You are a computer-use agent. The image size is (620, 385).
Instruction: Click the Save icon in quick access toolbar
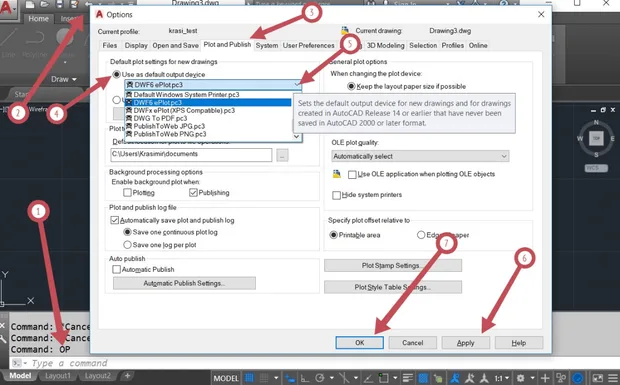click(59, 4)
